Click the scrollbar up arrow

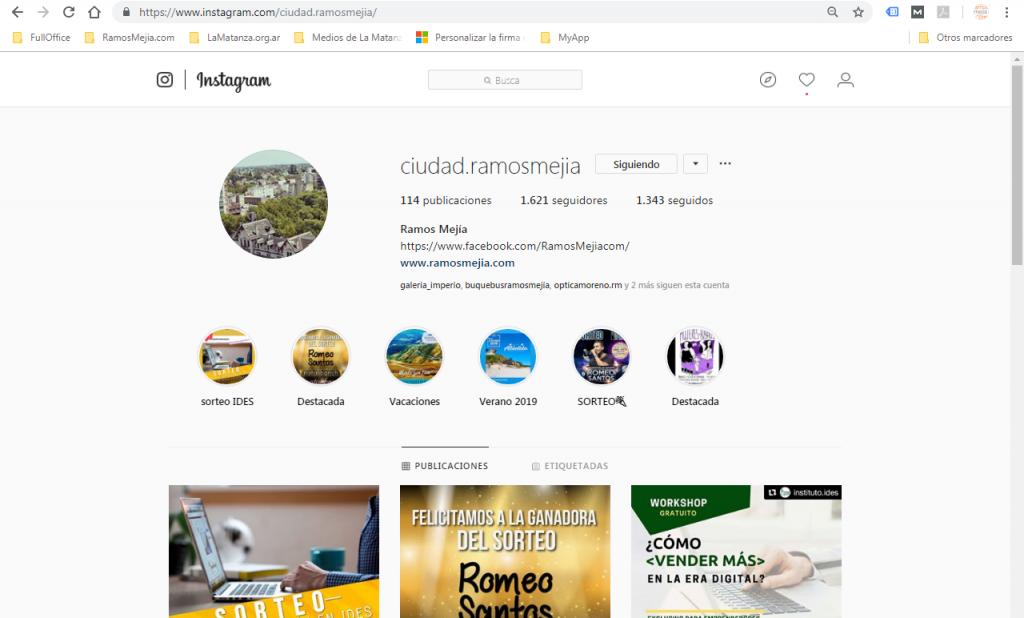pyautogui.click(x=1017, y=59)
